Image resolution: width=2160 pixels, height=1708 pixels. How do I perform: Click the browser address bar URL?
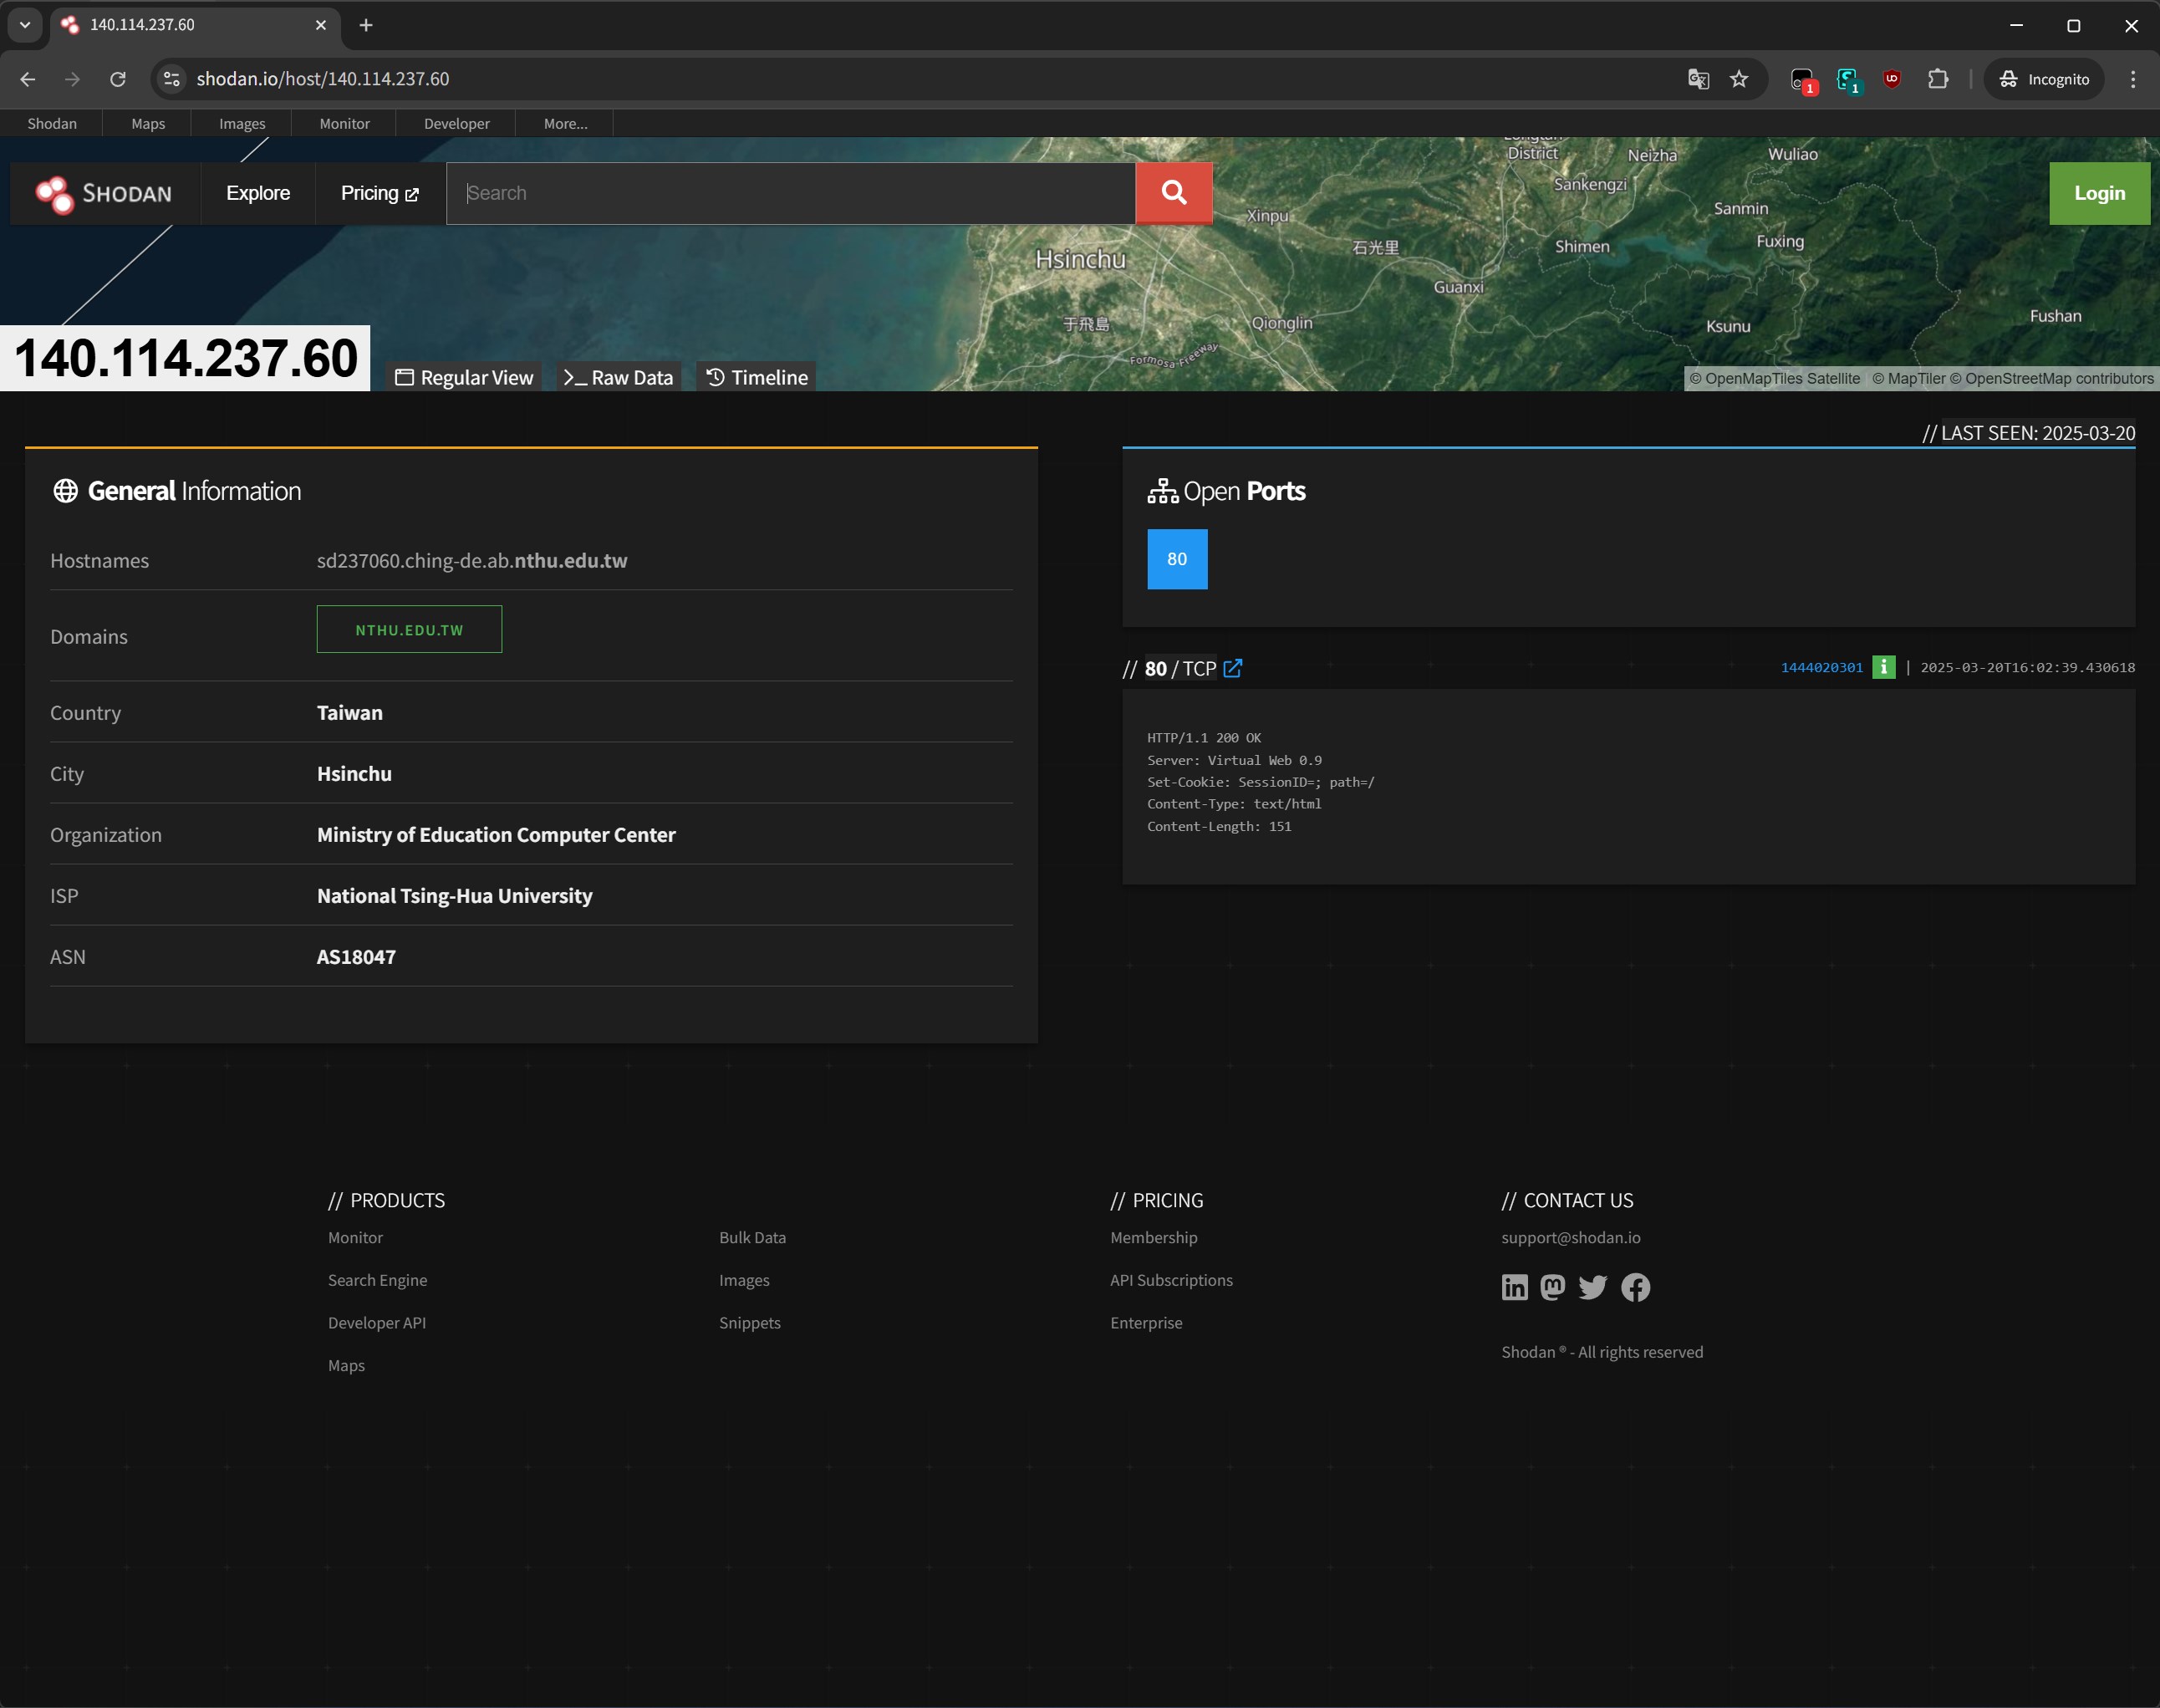(x=323, y=79)
